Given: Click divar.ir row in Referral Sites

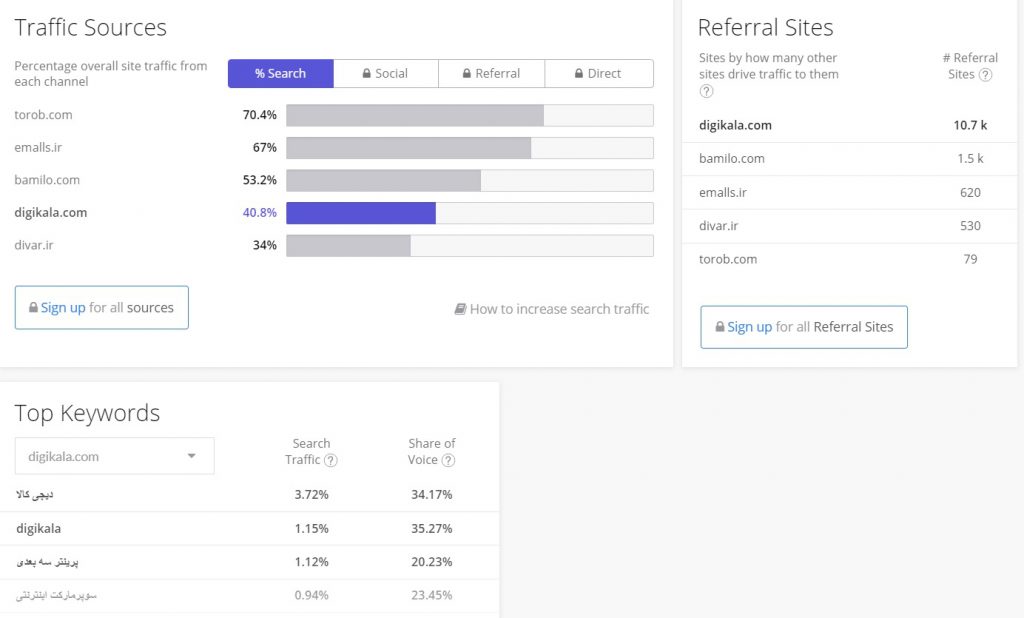Looking at the screenshot, I should tap(850, 226).
